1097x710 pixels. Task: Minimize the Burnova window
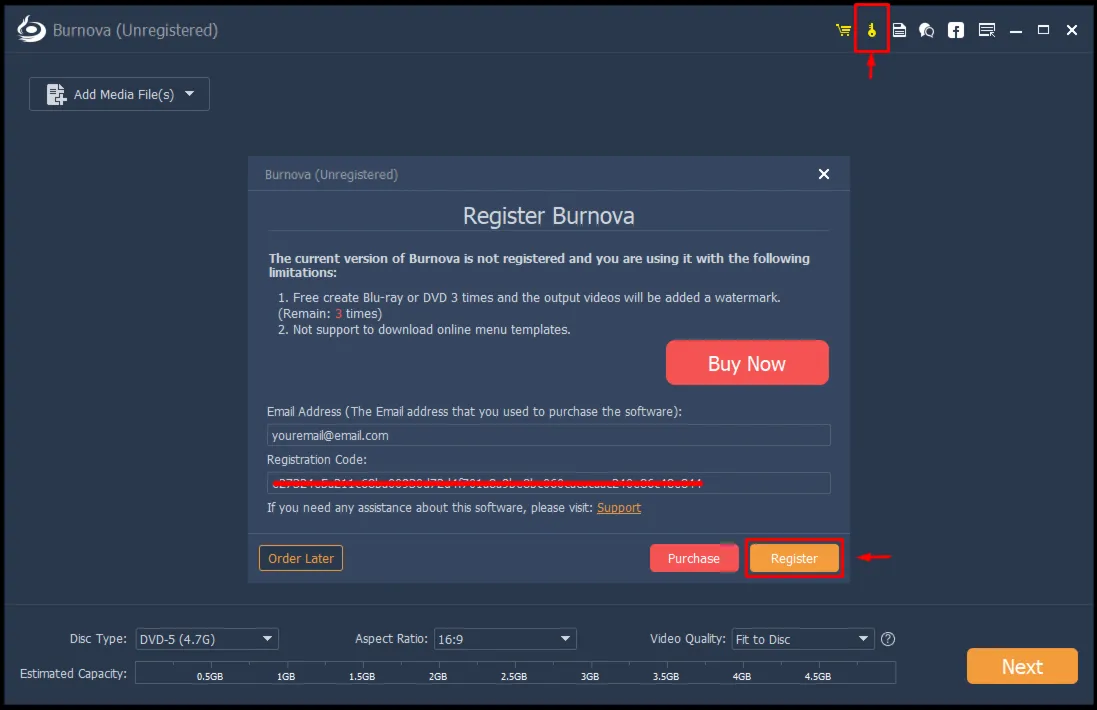[1016, 30]
